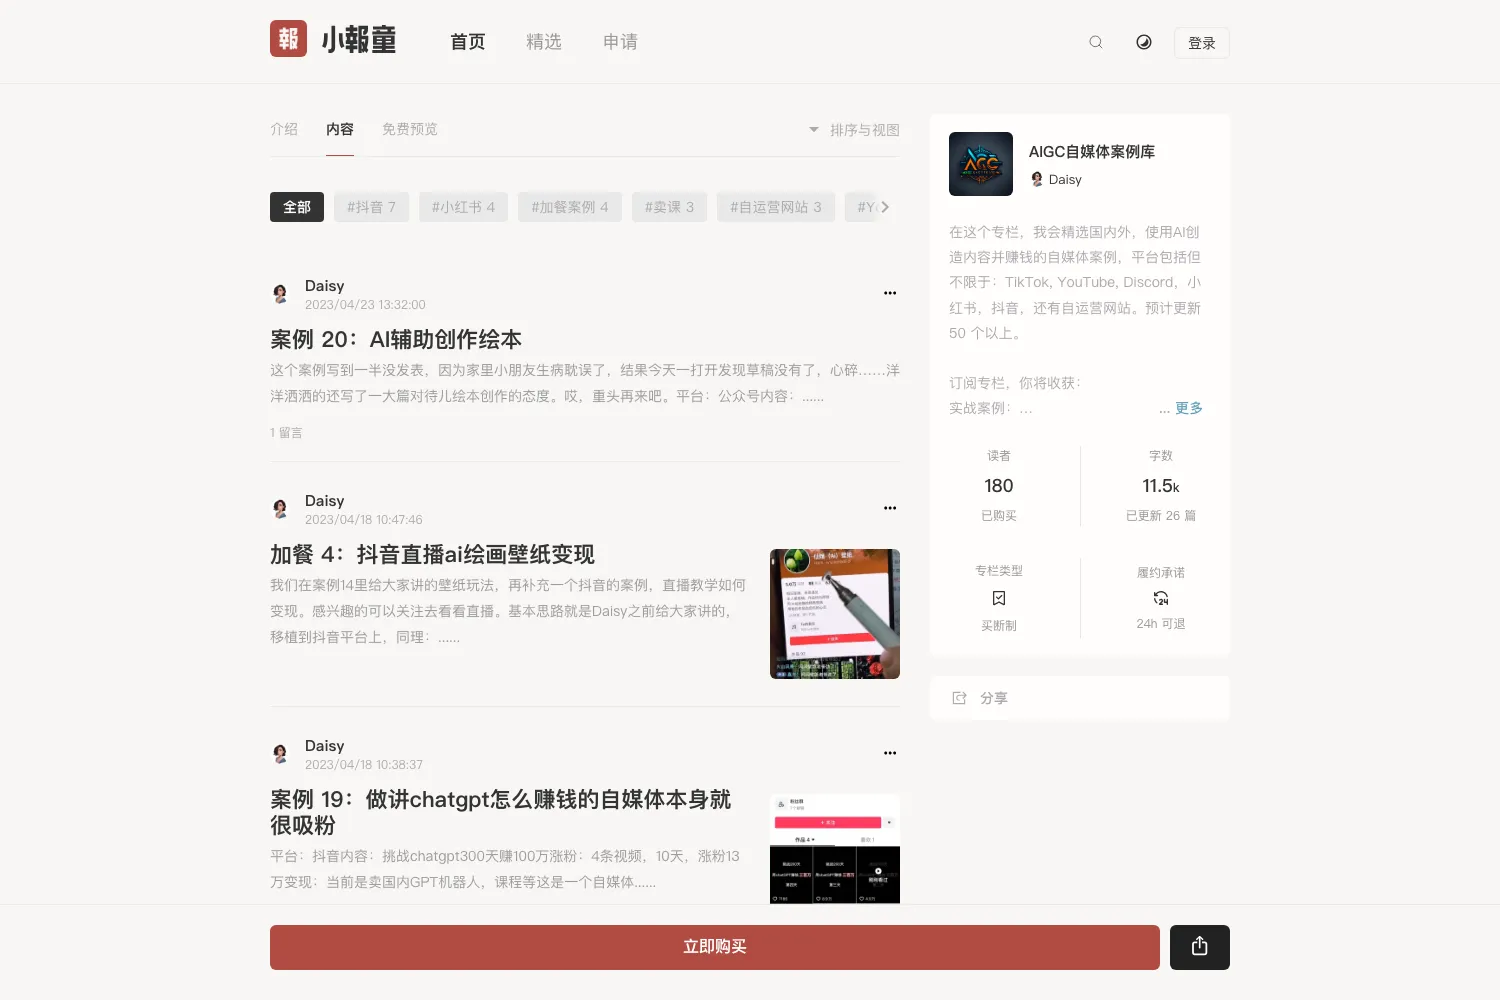This screenshot has height=1000, width=1500.
Task: Click the red 小報童 logo icon
Action: [x=288, y=39]
